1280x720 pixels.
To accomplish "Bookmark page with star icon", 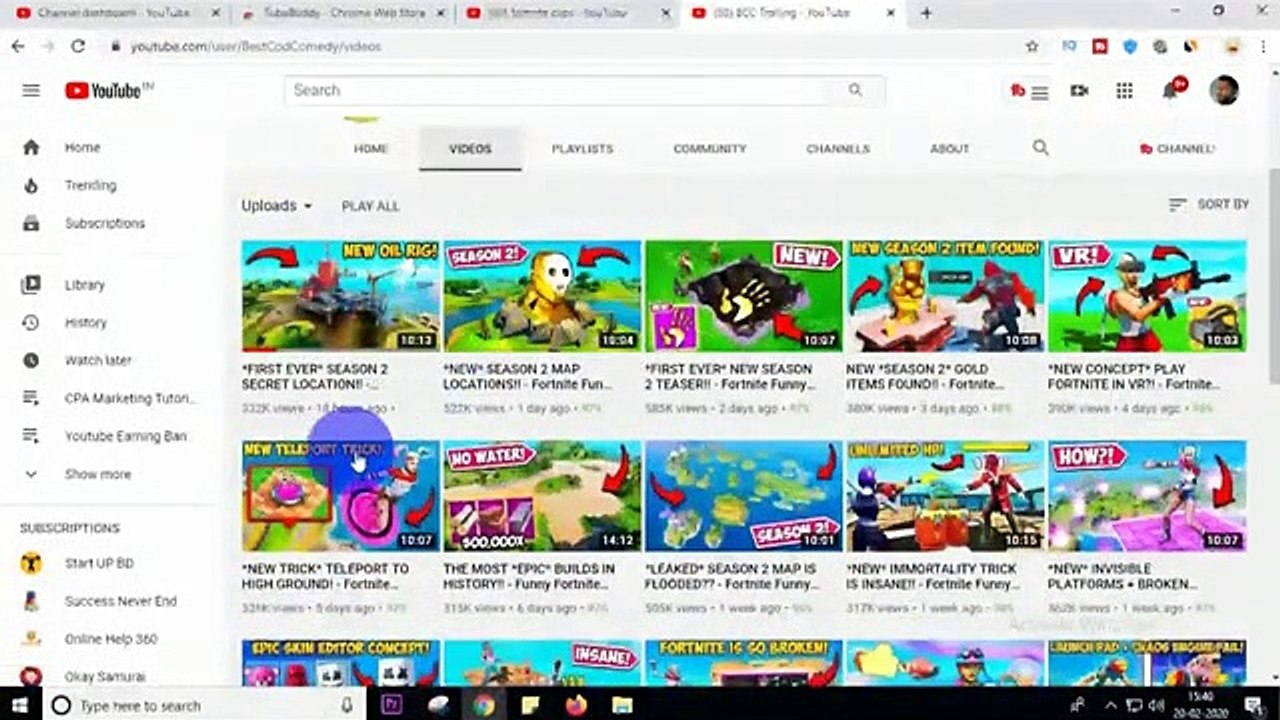I will click(x=1032, y=46).
